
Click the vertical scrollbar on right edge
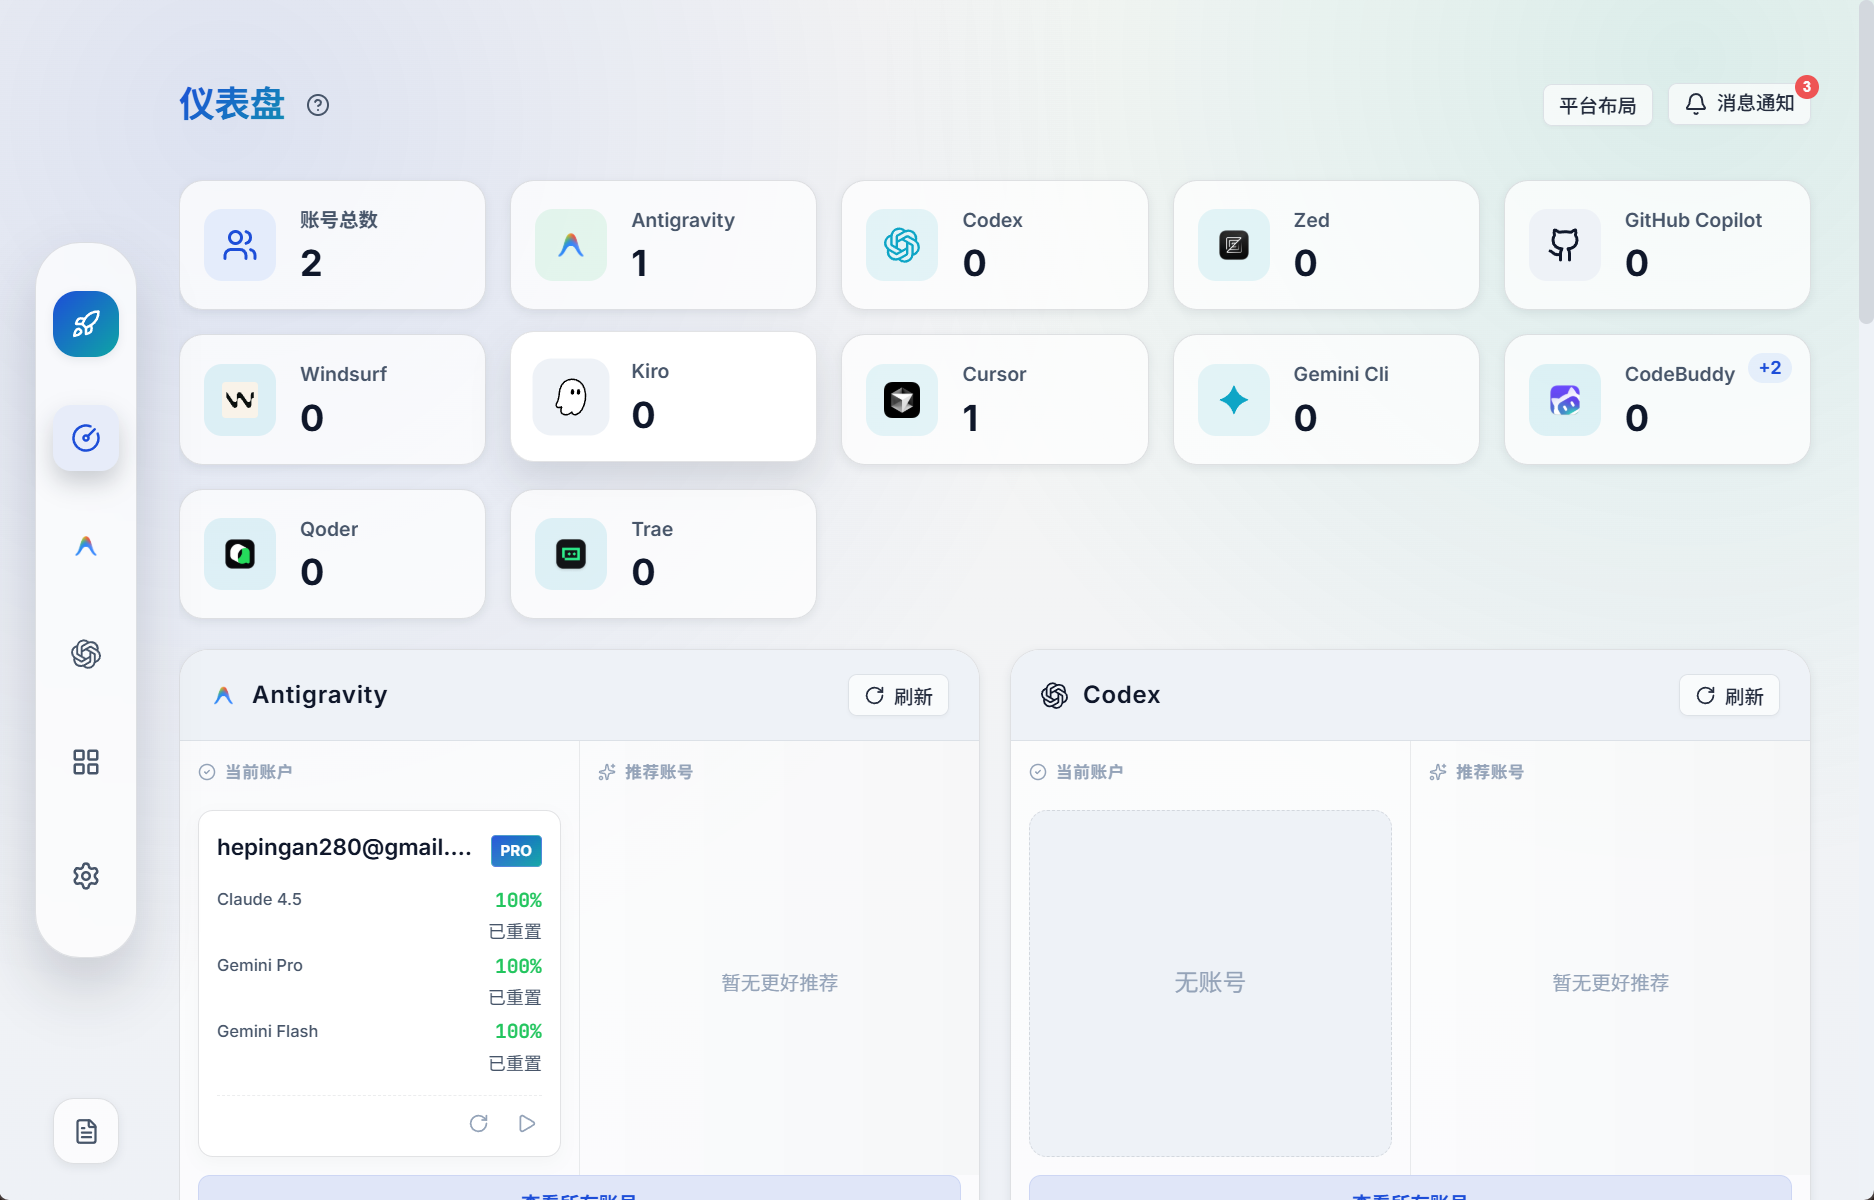coord(1865,160)
